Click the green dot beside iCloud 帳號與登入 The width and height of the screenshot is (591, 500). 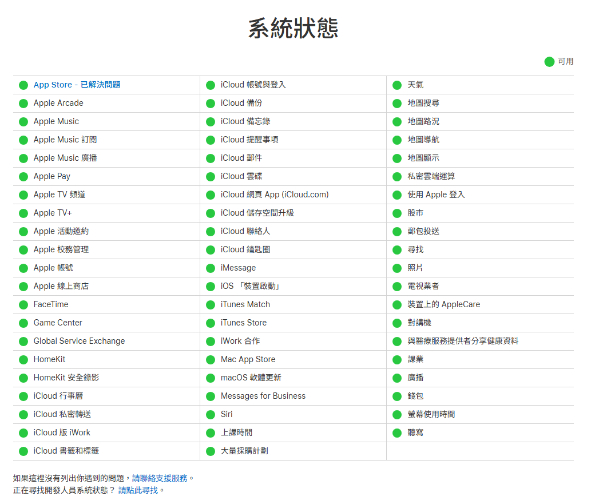210,85
